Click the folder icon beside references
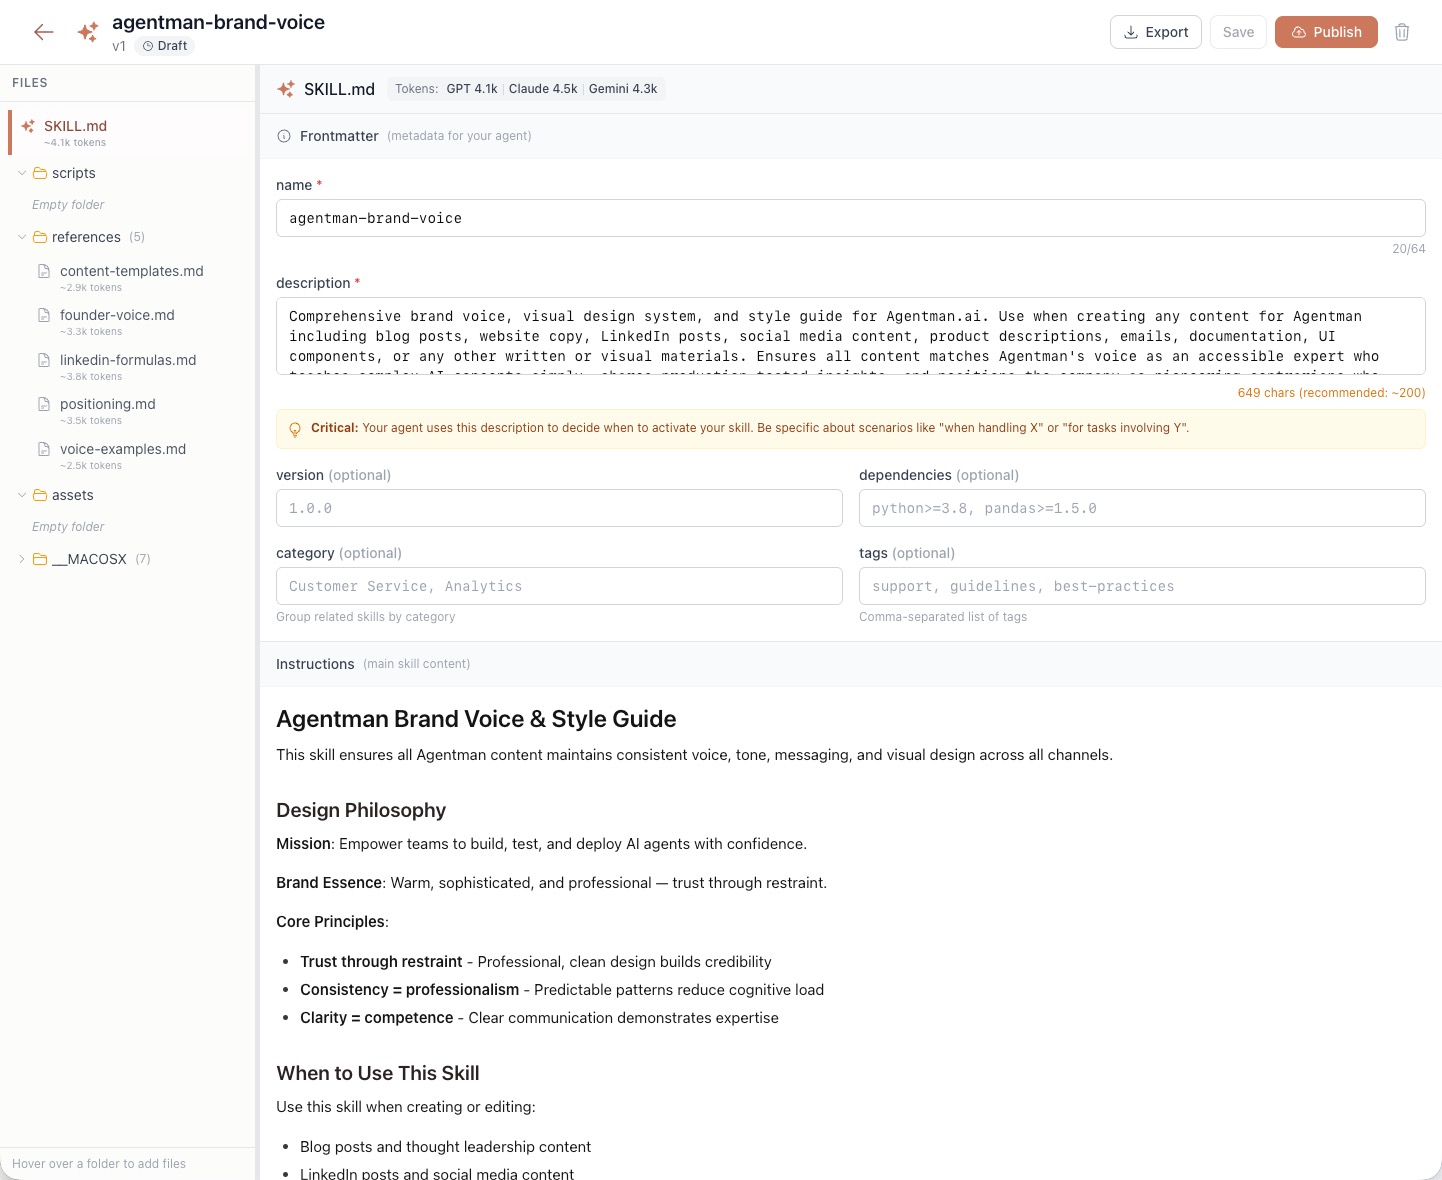The width and height of the screenshot is (1442, 1180). [39, 237]
